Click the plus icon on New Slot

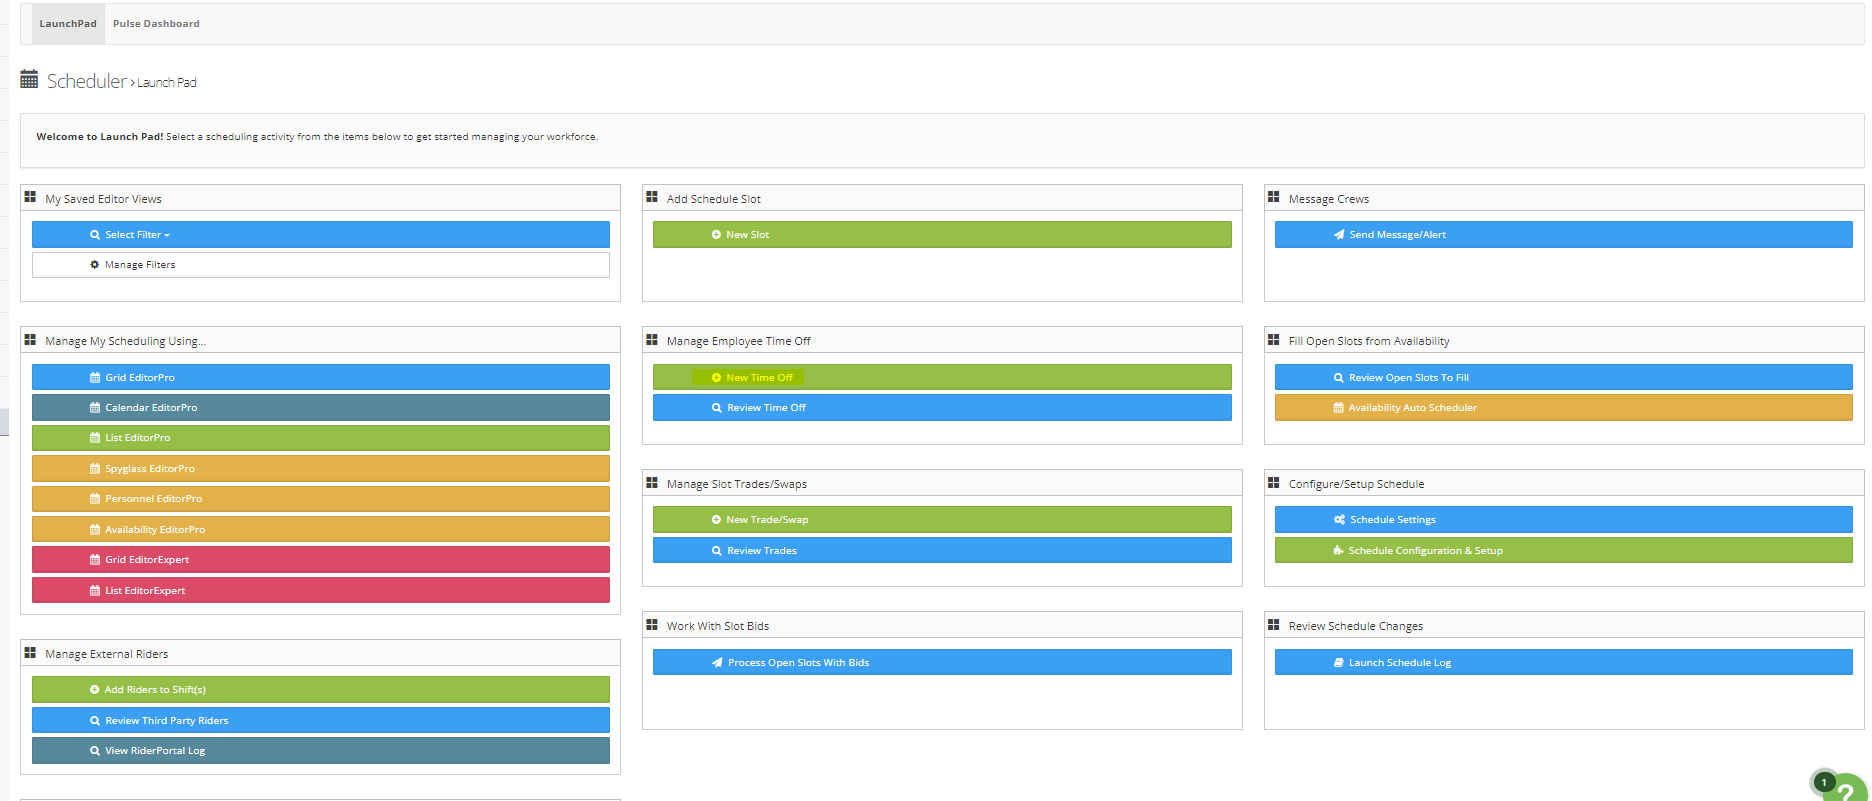tap(716, 235)
